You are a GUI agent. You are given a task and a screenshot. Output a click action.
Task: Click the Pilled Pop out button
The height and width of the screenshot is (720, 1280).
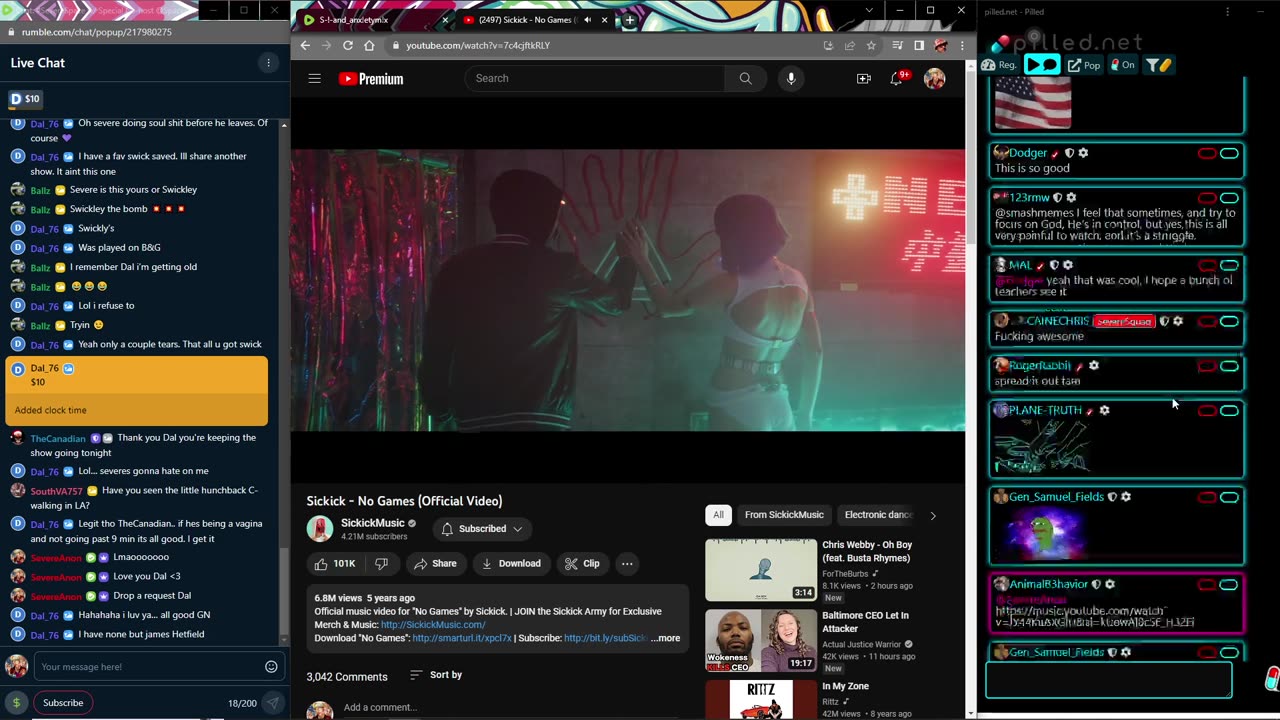pyautogui.click(x=1084, y=65)
